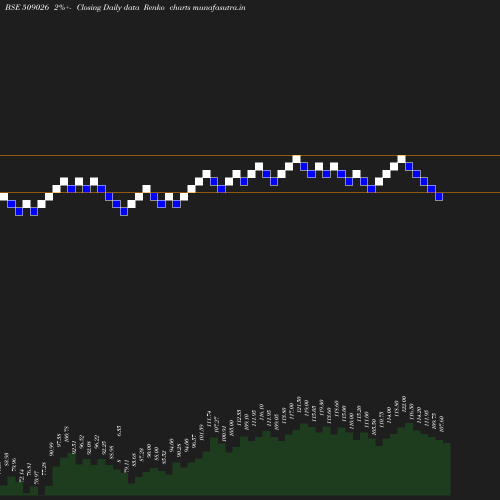Click the '112.55' value label

[x=239, y=418]
